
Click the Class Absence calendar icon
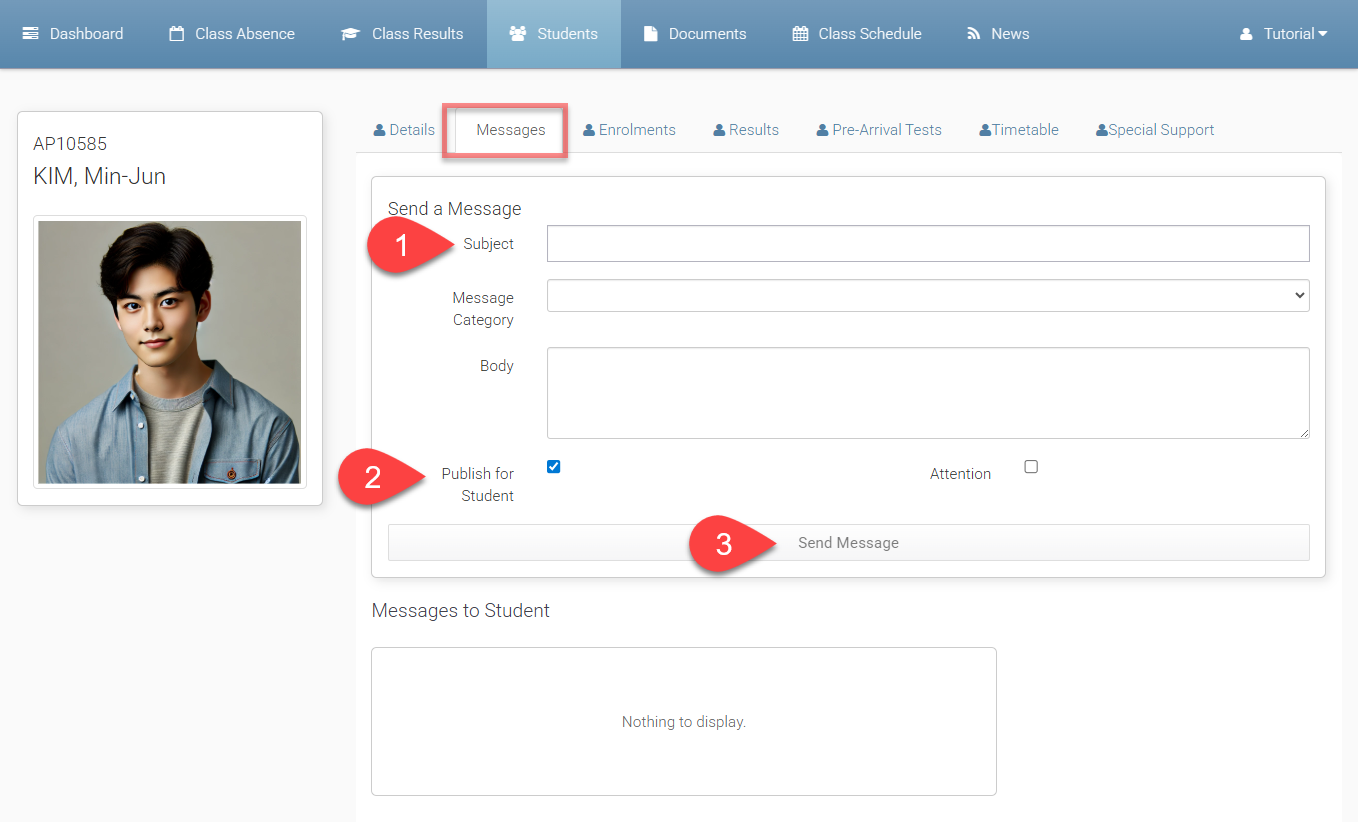click(x=177, y=34)
